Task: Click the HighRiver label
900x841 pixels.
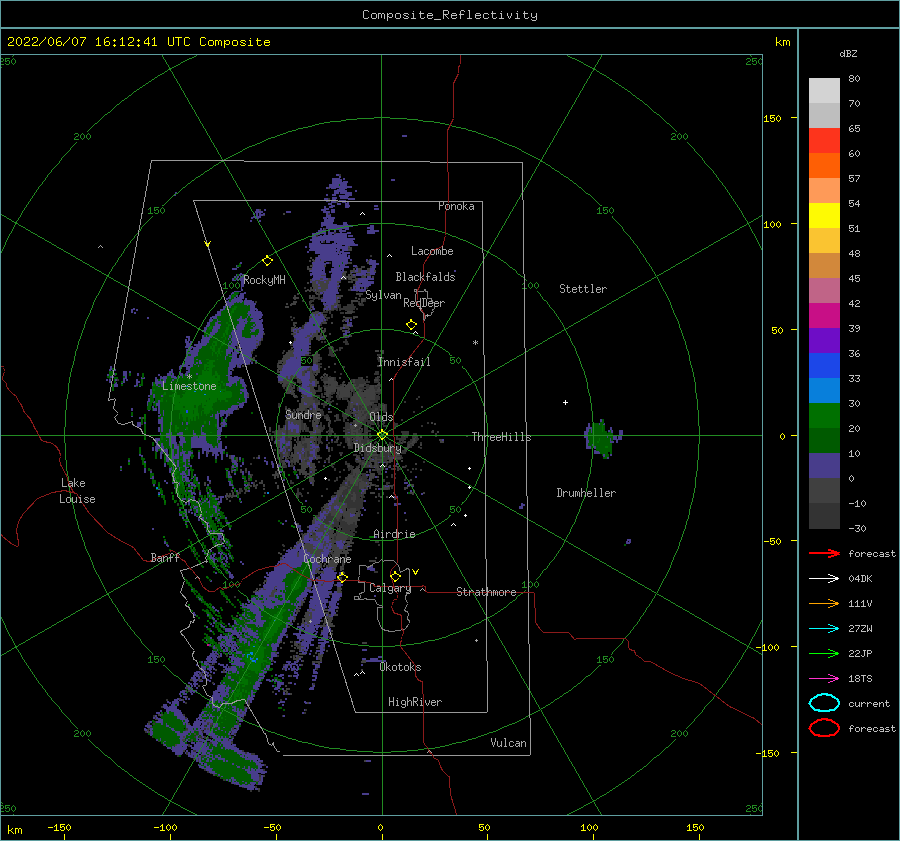Action: point(414,703)
